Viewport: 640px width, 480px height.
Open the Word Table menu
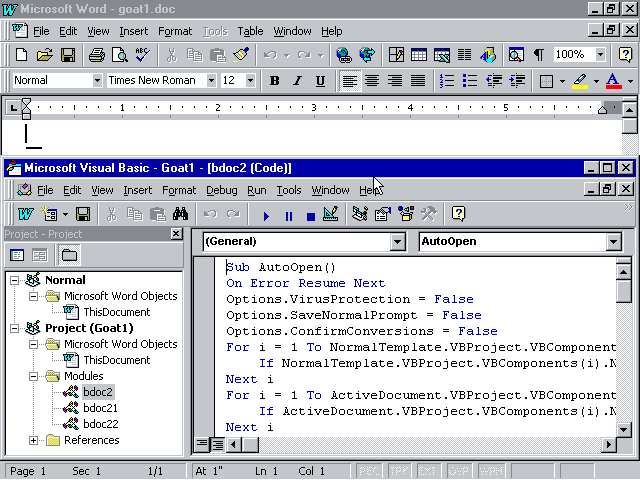[250, 31]
